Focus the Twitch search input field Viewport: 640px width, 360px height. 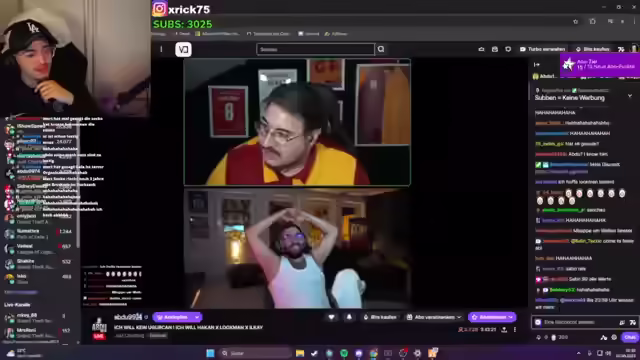(x=315, y=49)
